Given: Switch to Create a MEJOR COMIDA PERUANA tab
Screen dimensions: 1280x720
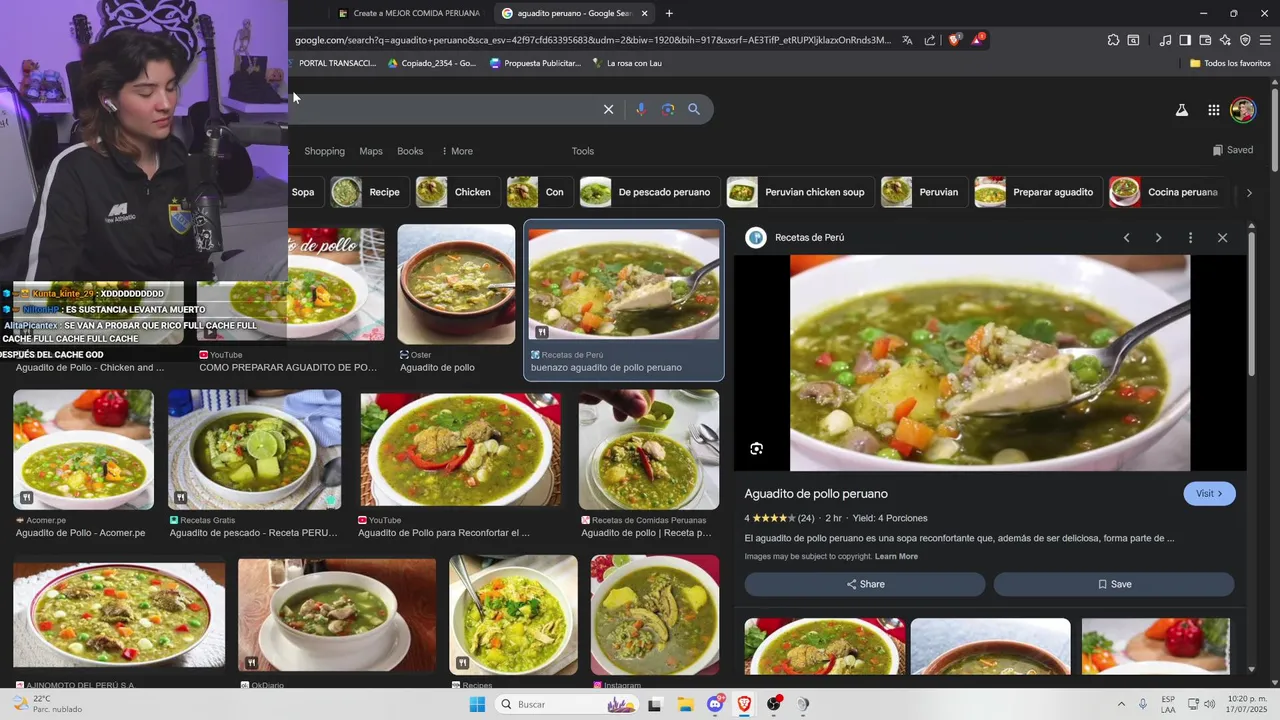Looking at the screenshot, I should pyautogui.click(x=408, y=13).
